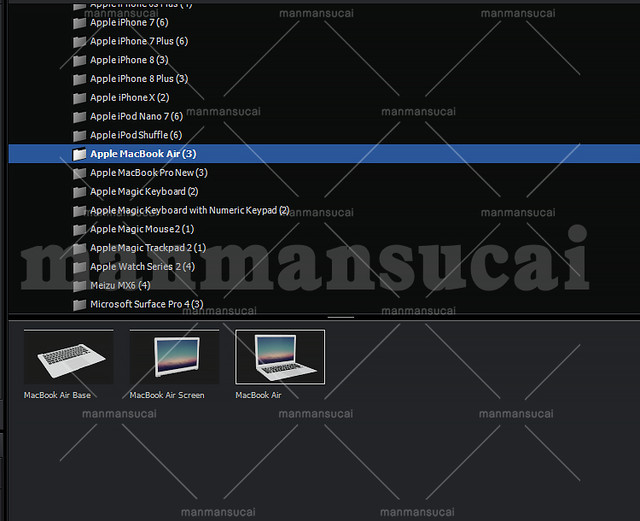This screenshot has height=521, width=640.
Task: Click folder icon beside Apple iPod Nano 7
Action: (x=80, y=117)
